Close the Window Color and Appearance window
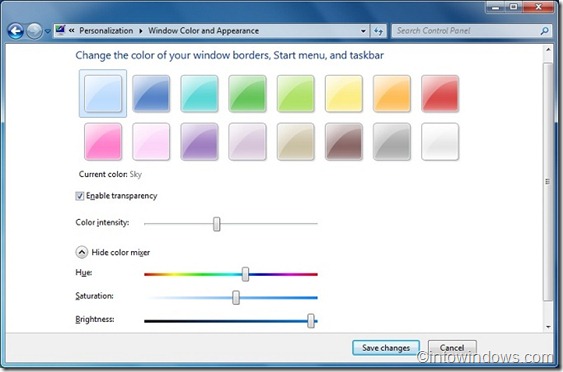The image size is (563, 372). pyautogui.click(x=538, y=6)
